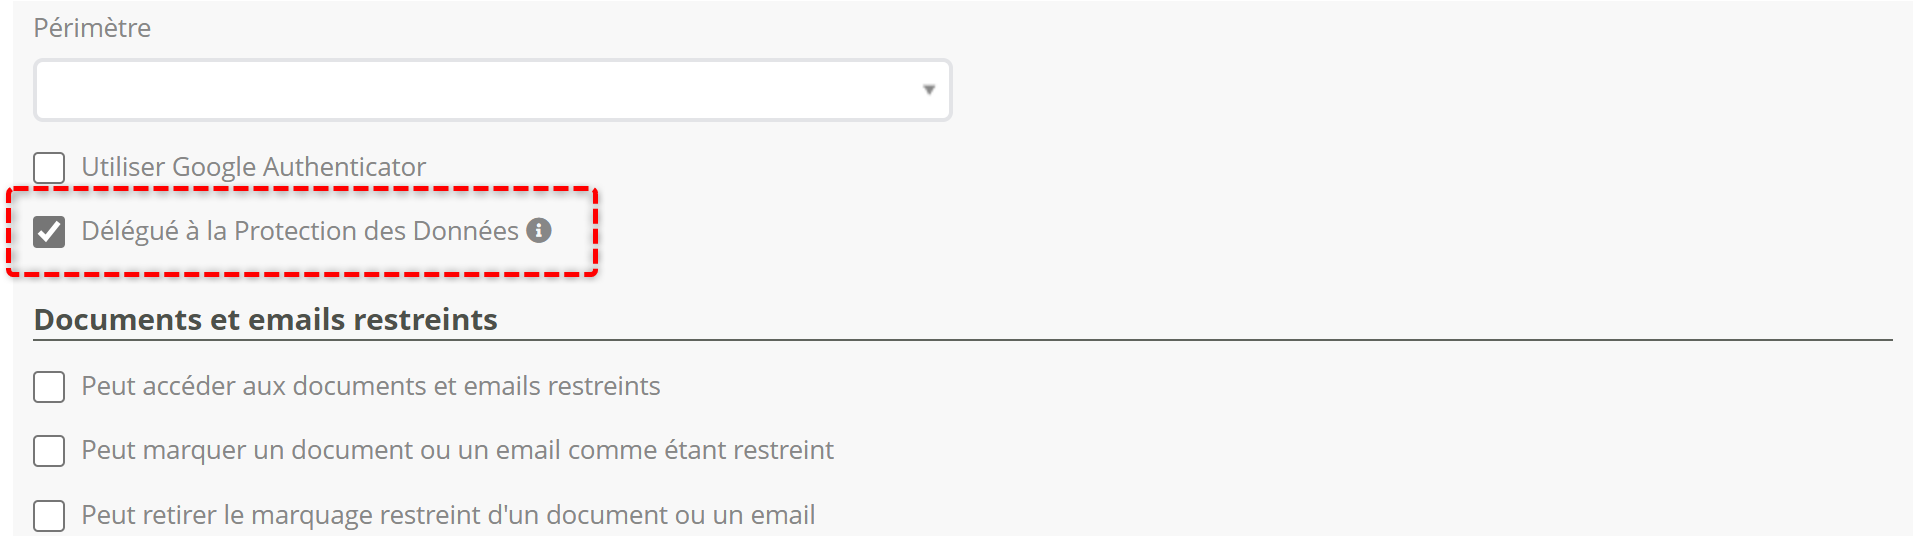Click the info icon beside Délégué à la Protection
The image size is (1927, 536).
coord(539,231)
